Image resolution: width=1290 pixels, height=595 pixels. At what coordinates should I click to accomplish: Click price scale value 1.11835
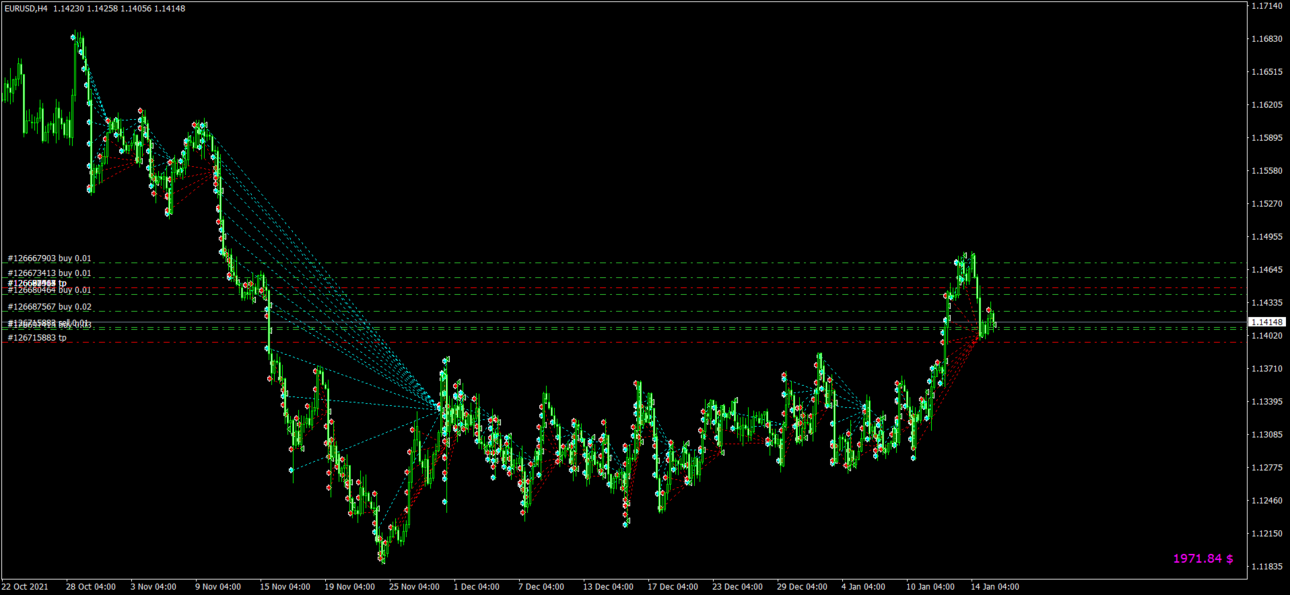coord(1266,566)
